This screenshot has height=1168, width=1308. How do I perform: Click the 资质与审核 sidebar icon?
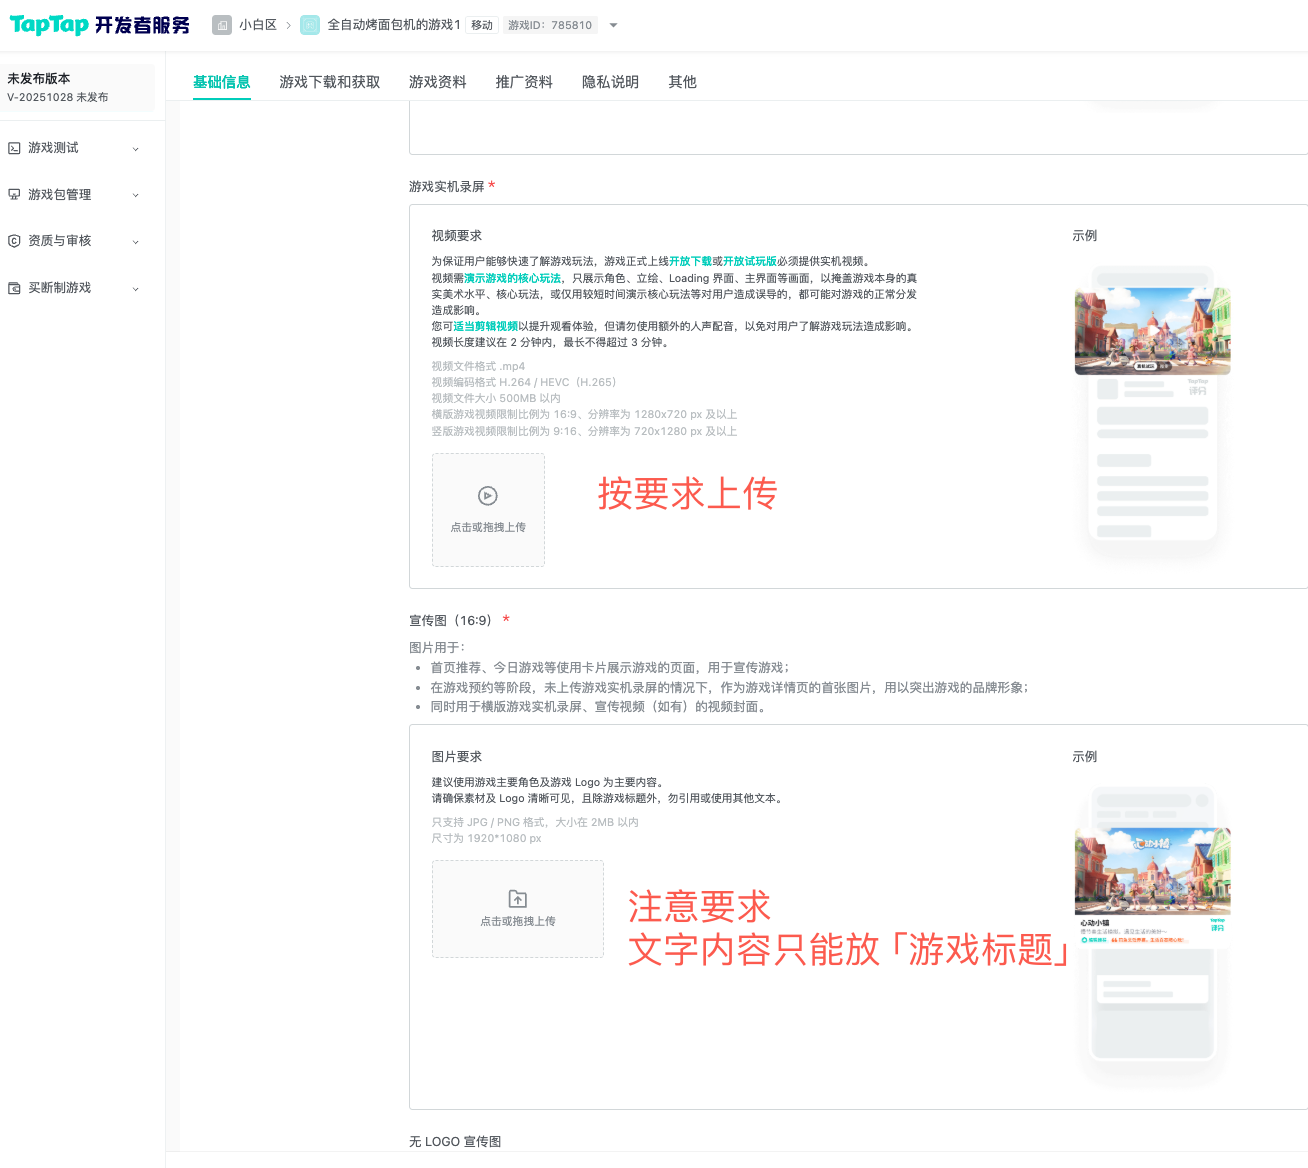tap(14, 241)
